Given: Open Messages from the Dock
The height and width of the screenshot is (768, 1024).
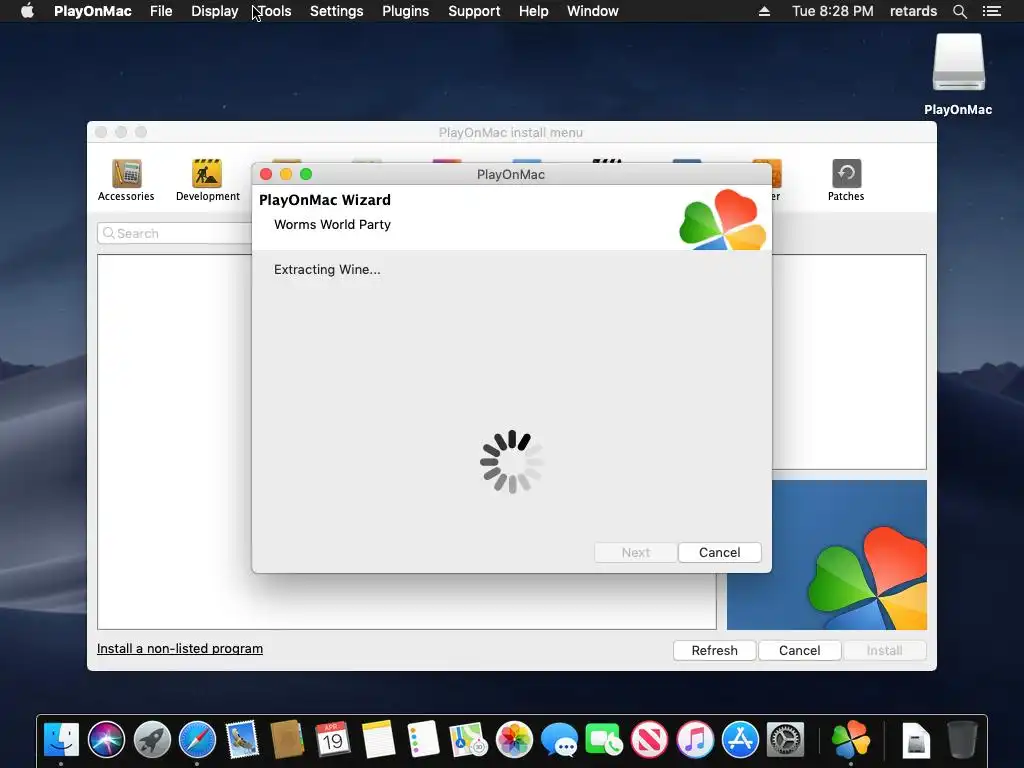Looking at the screenshot, I should click(x=559, y=740).
